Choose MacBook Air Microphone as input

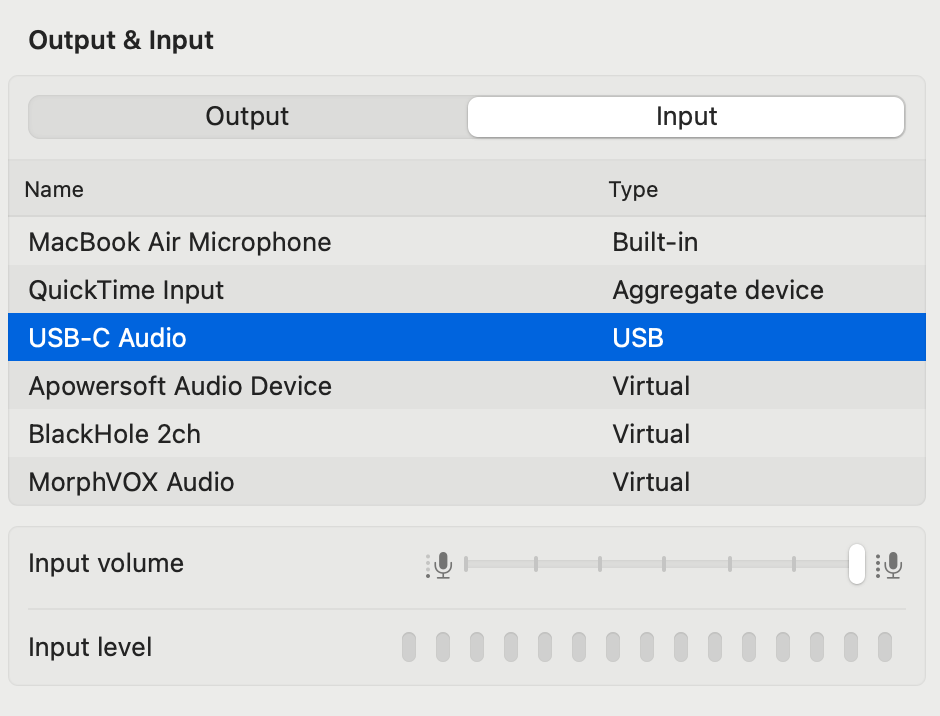(x=180, y=242)
